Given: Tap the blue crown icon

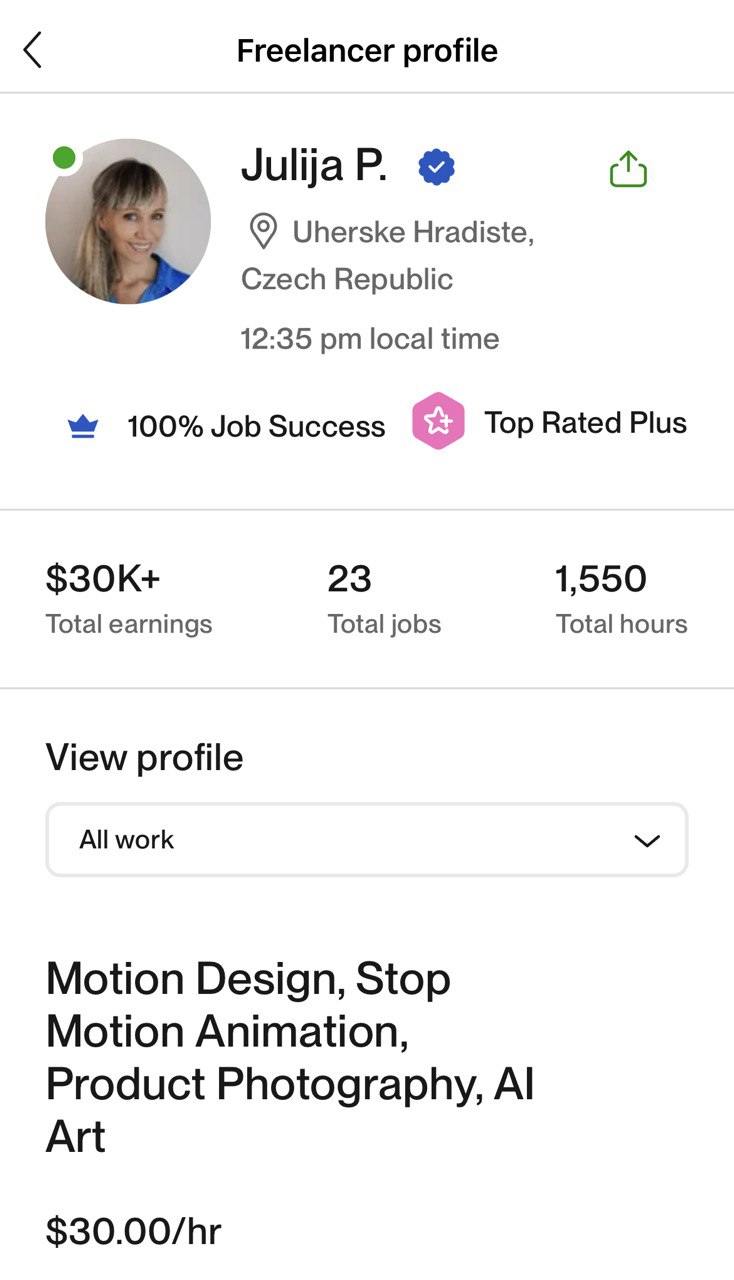Looking at the screenshot, I should pos(83,427).
